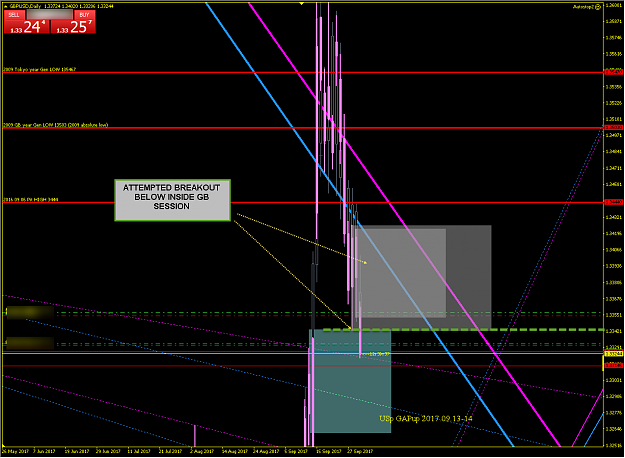Click the SELL one-click trading button

pyautogui.click(x=14, y=15)
